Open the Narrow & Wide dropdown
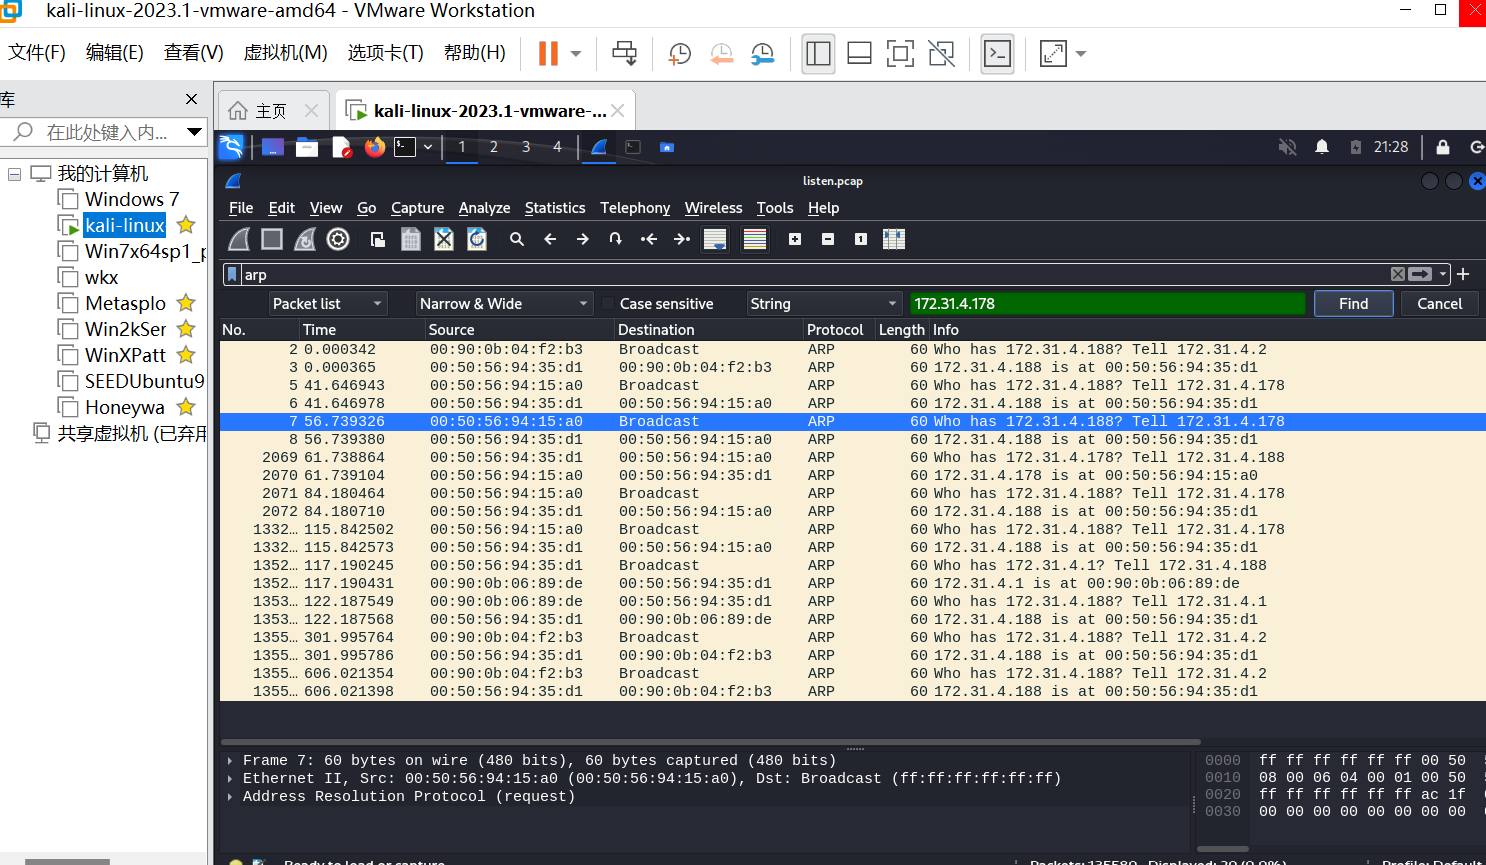 click(x=505, y=303)
